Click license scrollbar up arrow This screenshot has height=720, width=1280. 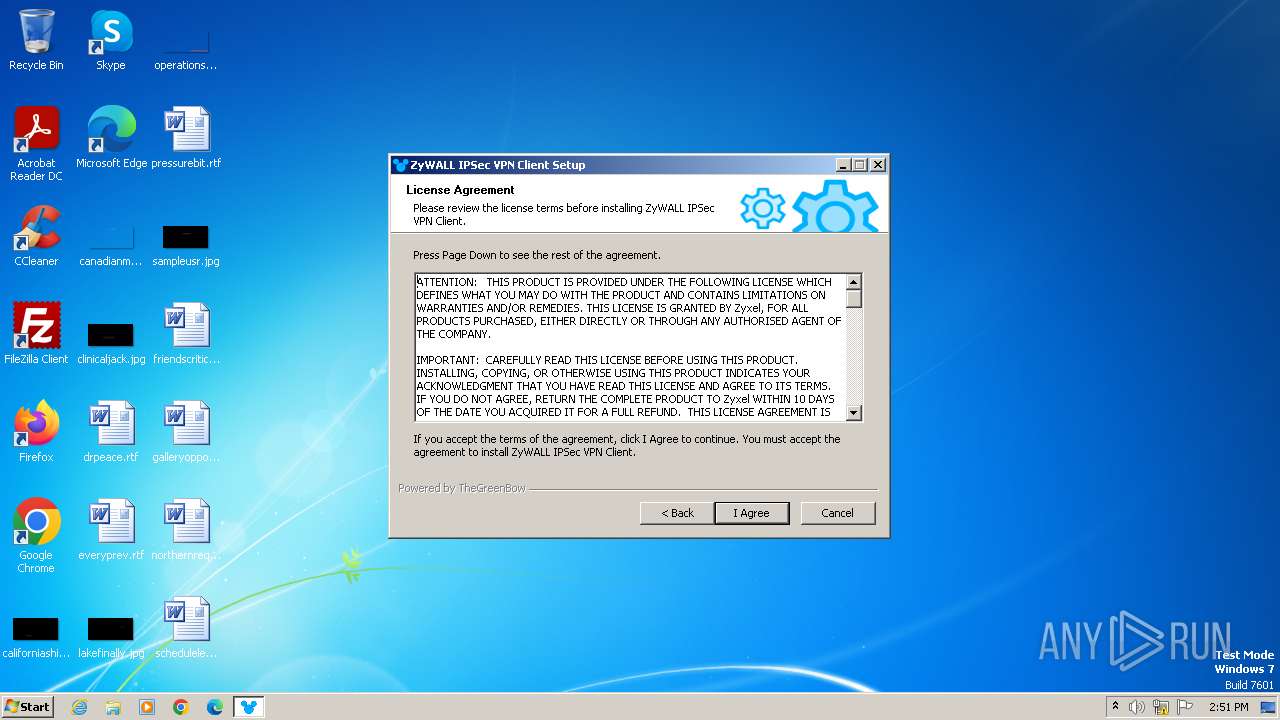coord(854,282)
